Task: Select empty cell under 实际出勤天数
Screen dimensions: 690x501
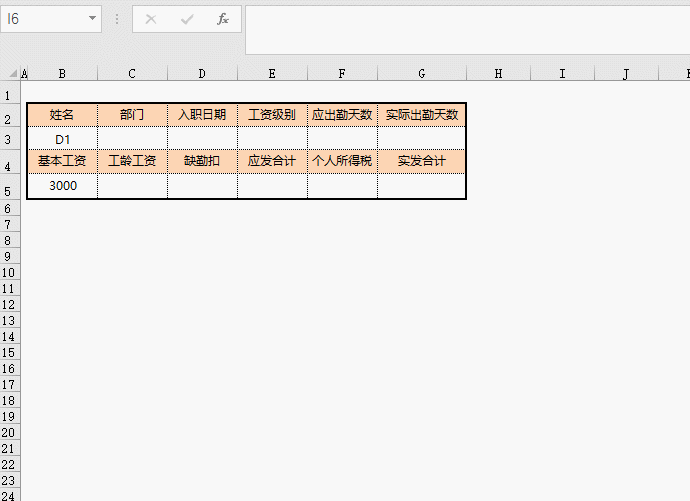Action: click(422, 139)
